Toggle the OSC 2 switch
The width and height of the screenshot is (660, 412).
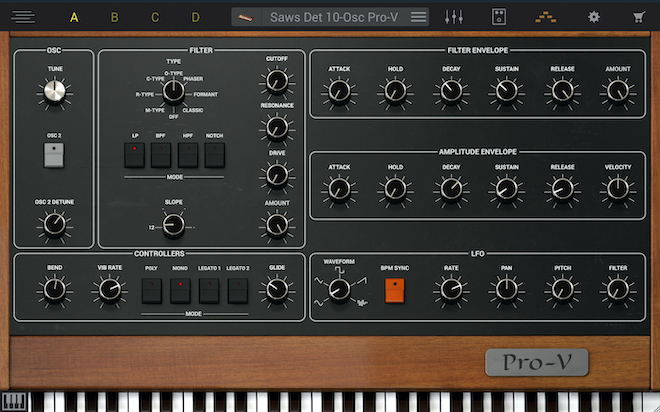(55, 154)
